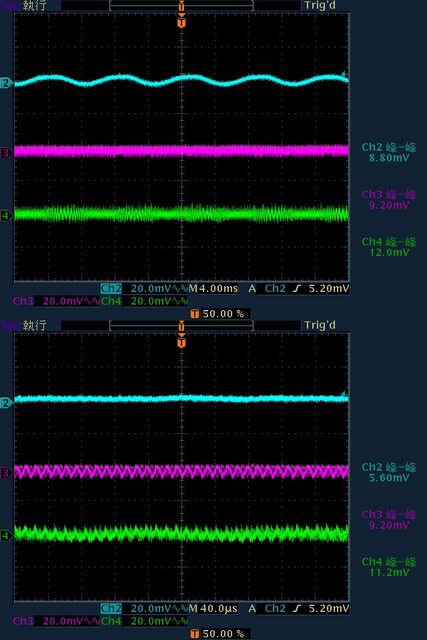Click the 執行 run status label above the 40.0µs capture
This screenshot has height=640, width=427.
click(34, 325)
